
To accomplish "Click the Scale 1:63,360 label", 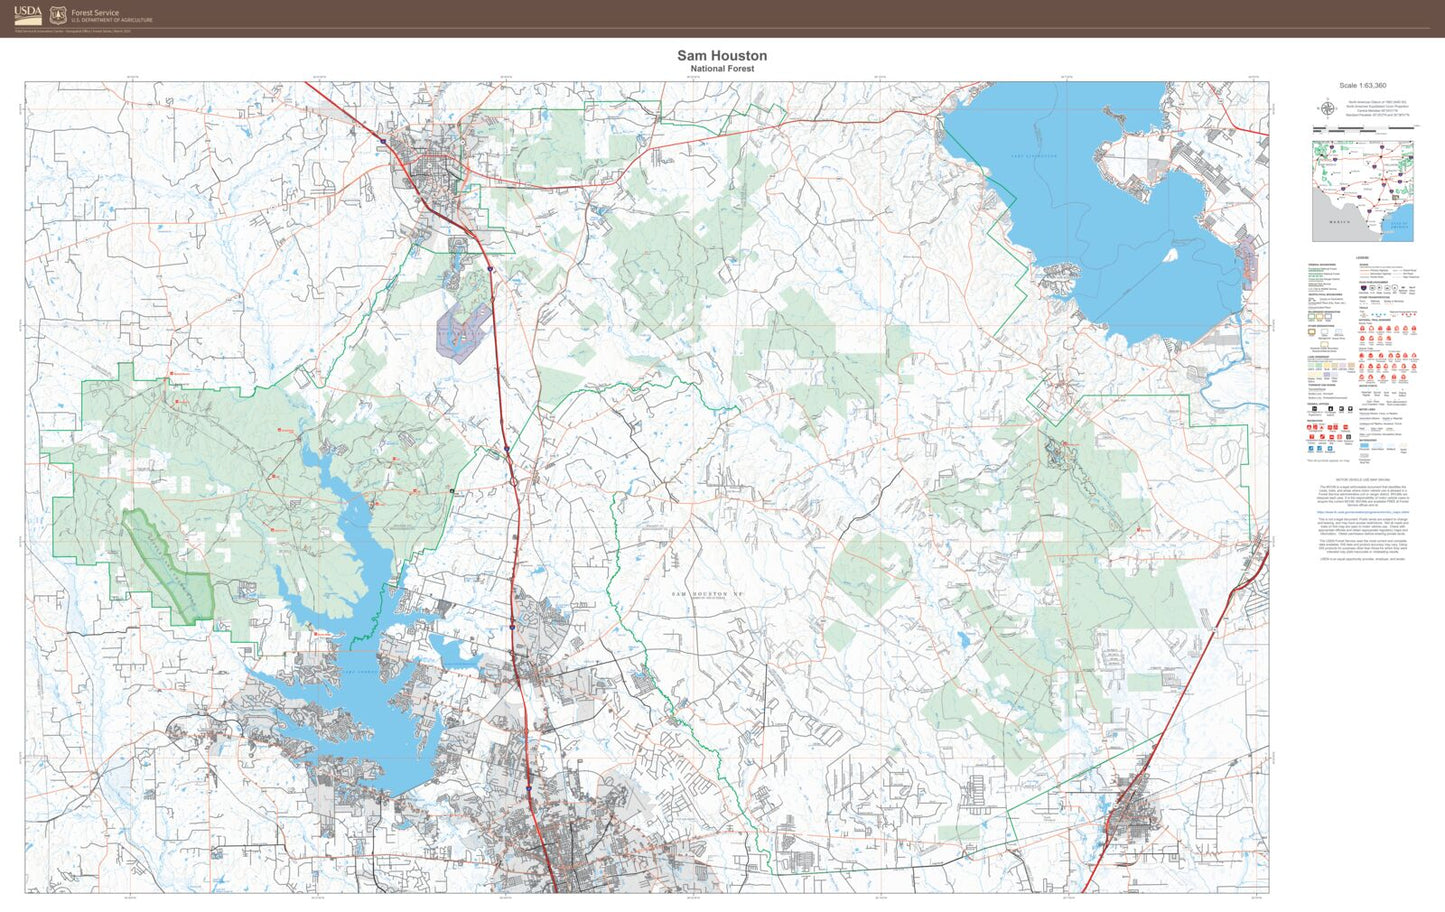I will (x=1363, y=86).
